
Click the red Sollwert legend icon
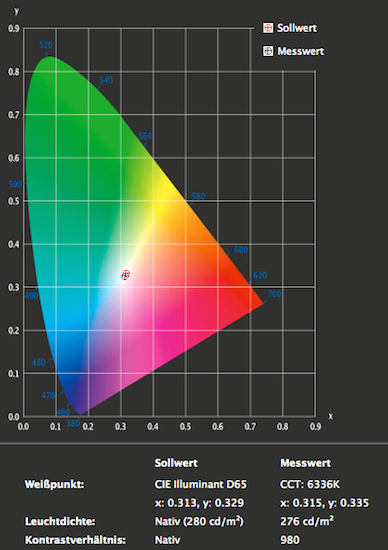pos(268,28)
